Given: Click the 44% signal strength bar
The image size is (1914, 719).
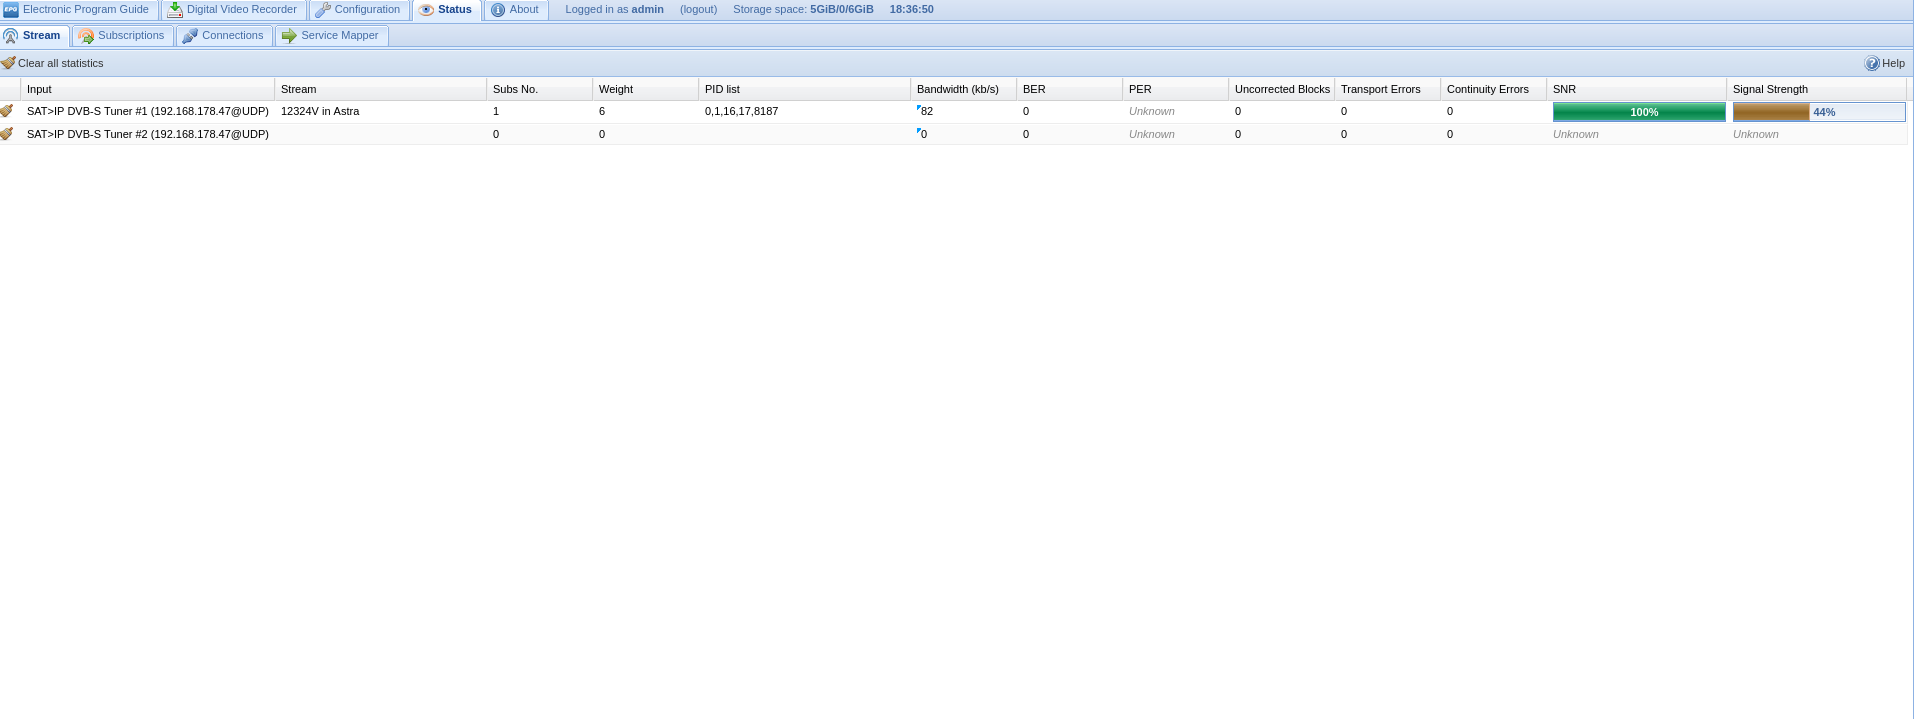Looking at the screenshot, I should pyautogui.click(x=1818, y=112).
